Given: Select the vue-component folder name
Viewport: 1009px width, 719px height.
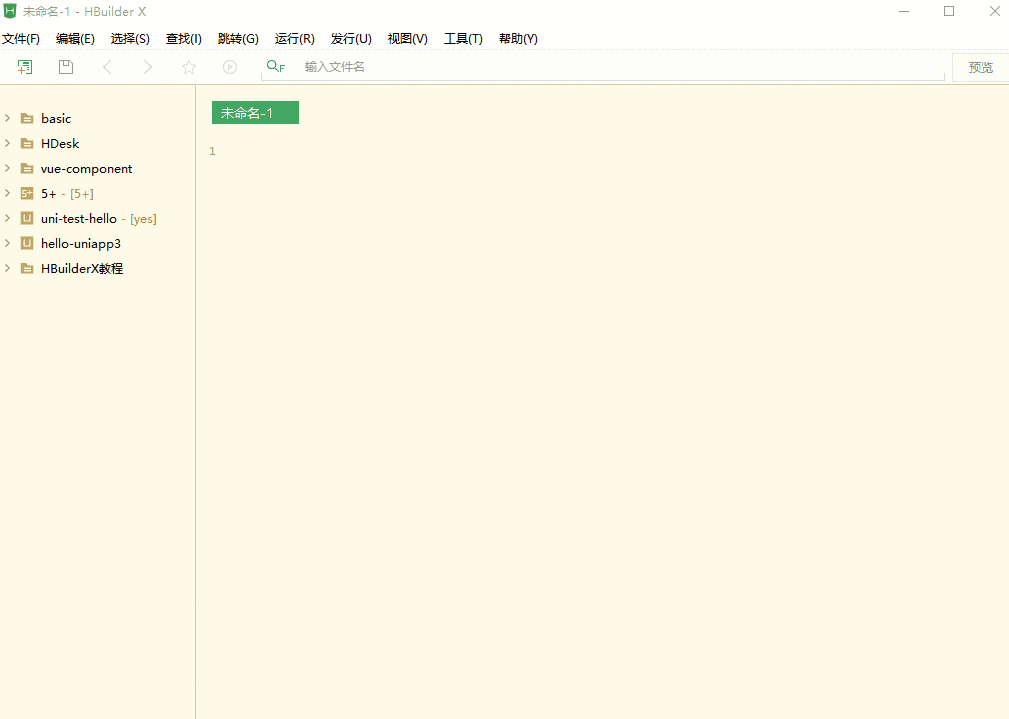Looking at the screenshot, I should (x=86, y=169).
